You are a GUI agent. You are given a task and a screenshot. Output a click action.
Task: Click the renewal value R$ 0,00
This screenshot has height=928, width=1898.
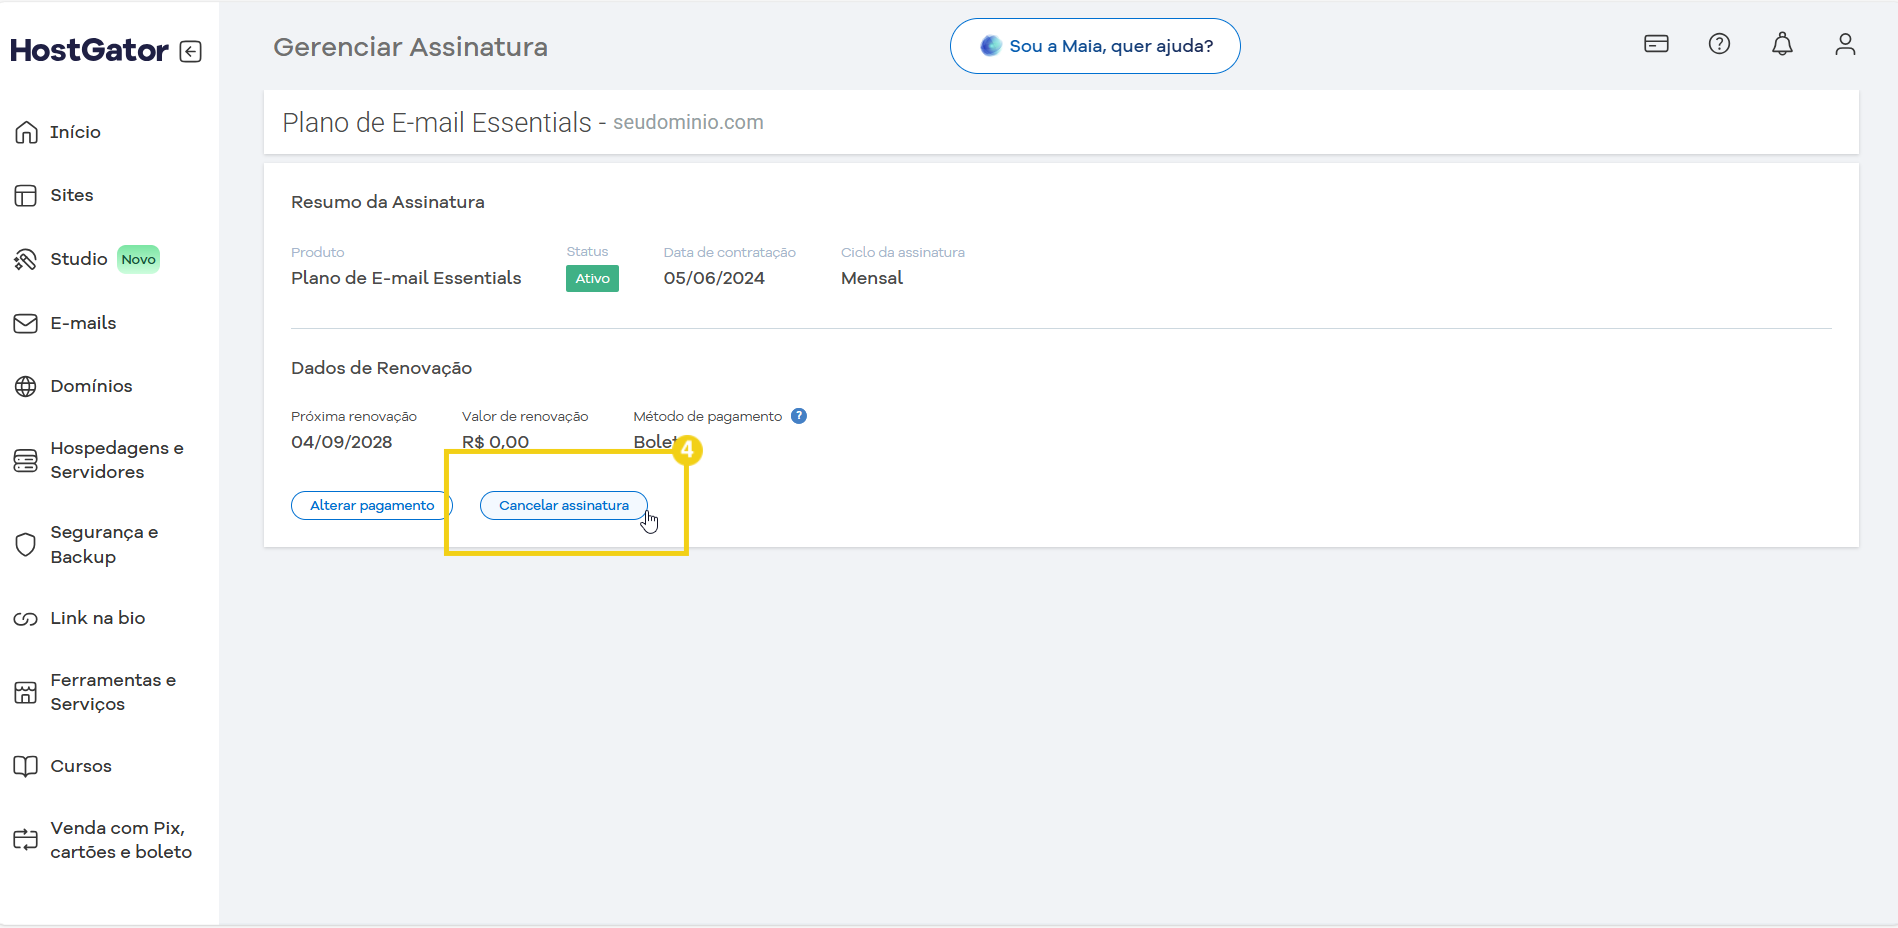(x=495, y=442)
